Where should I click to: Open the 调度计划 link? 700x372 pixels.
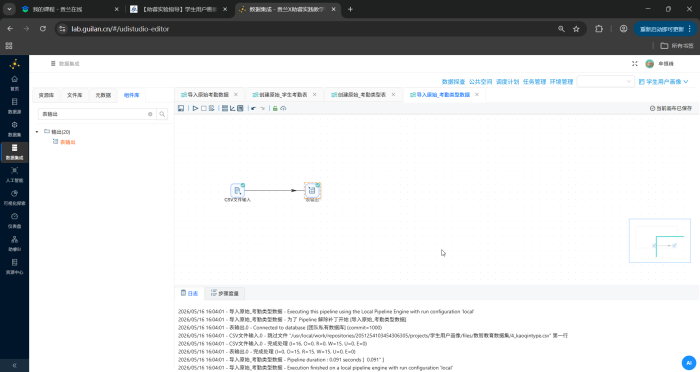(507, 82)
